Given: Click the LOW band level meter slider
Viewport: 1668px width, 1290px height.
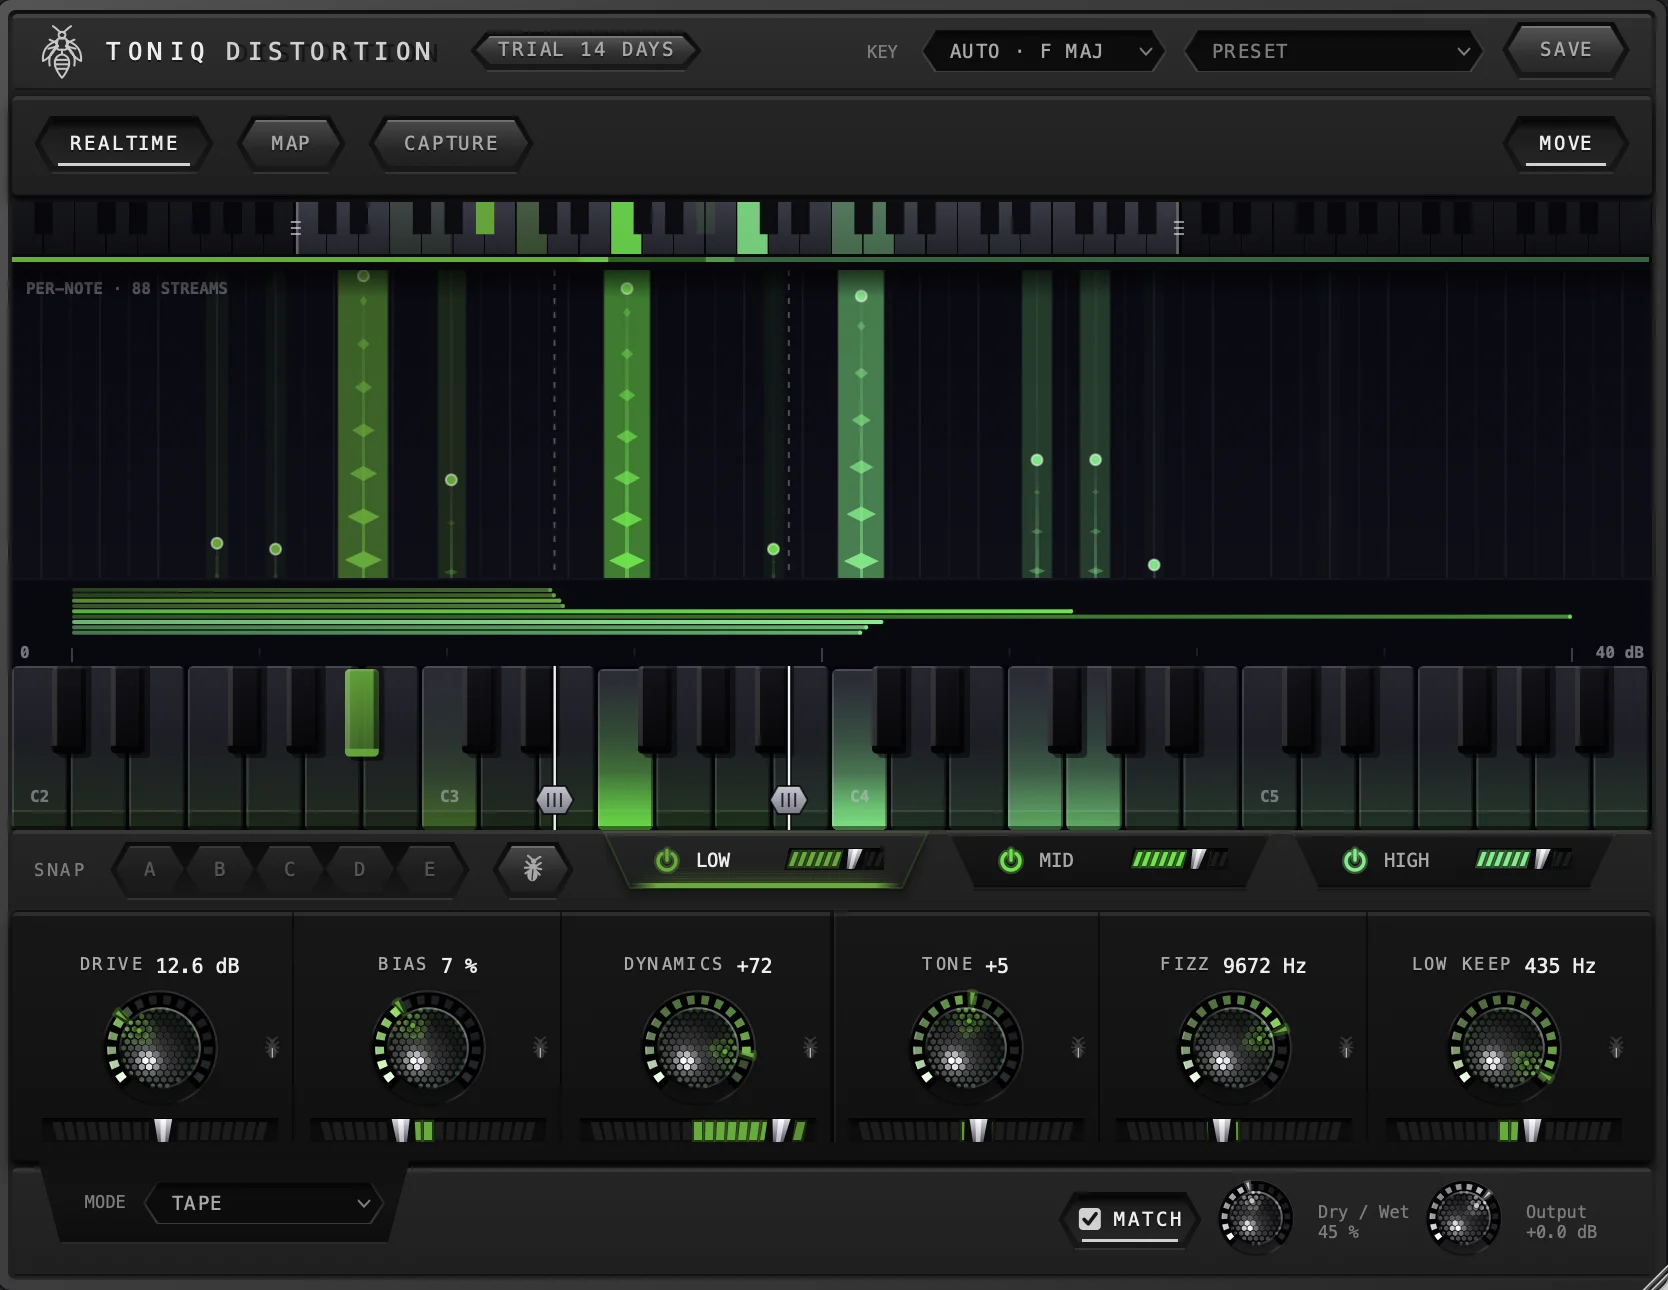Looking at the screenshot, I should pyautogui.click(x=835, y=859).
